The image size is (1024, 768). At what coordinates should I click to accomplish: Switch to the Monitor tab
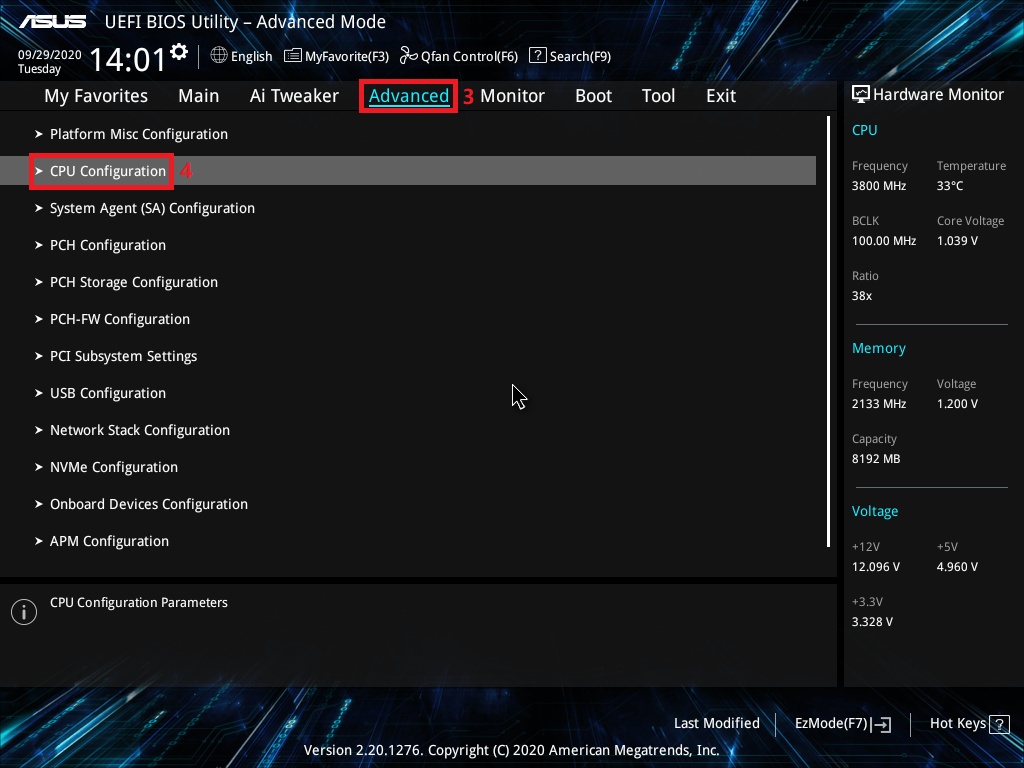click(513, 95)
